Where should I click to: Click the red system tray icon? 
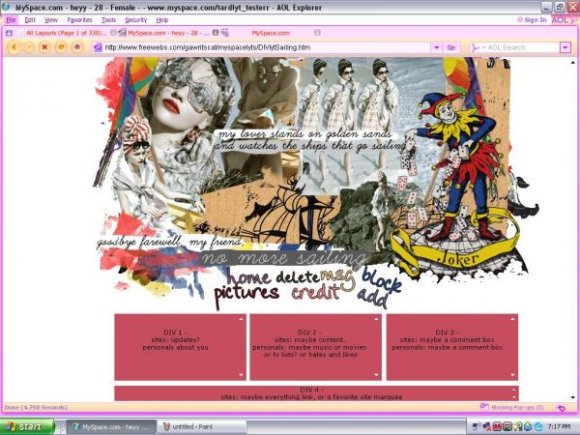pos(497,426)
